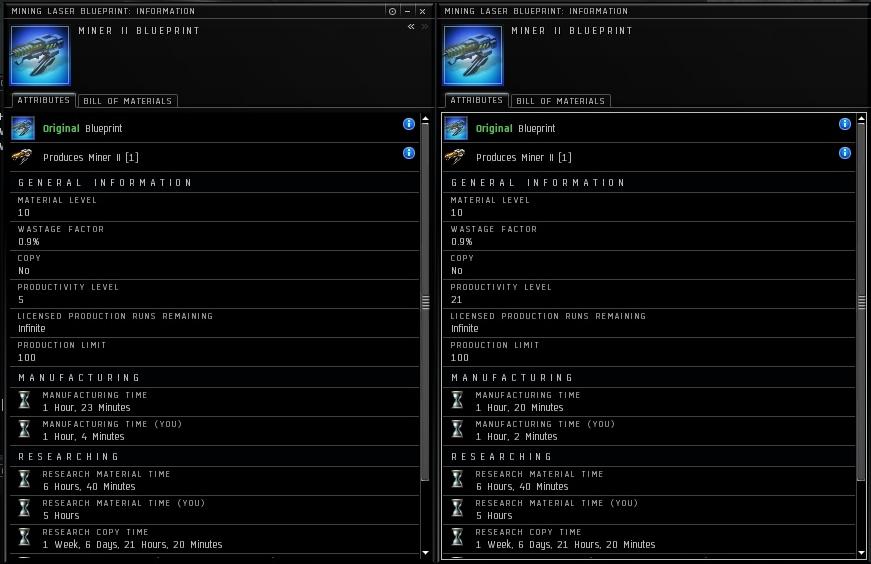Click '1 Hour, 2 Minutes' manufacturing time value
Viewport: 871px width, 564px height.
[x=517, y=436]
